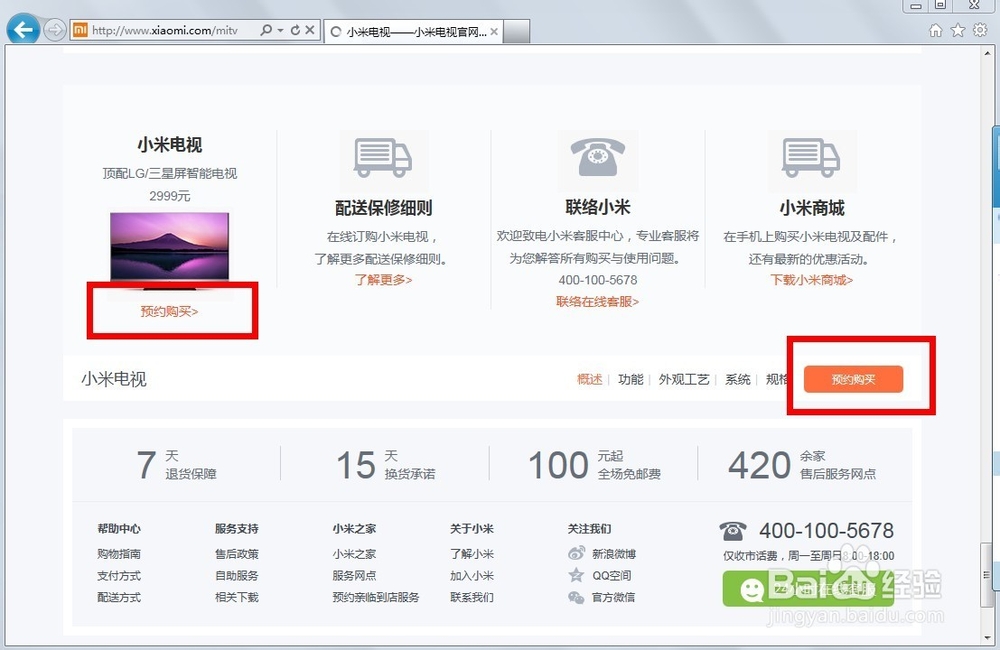
Task: Open 支付方式 footer link
Action: [x=119, y=575]
